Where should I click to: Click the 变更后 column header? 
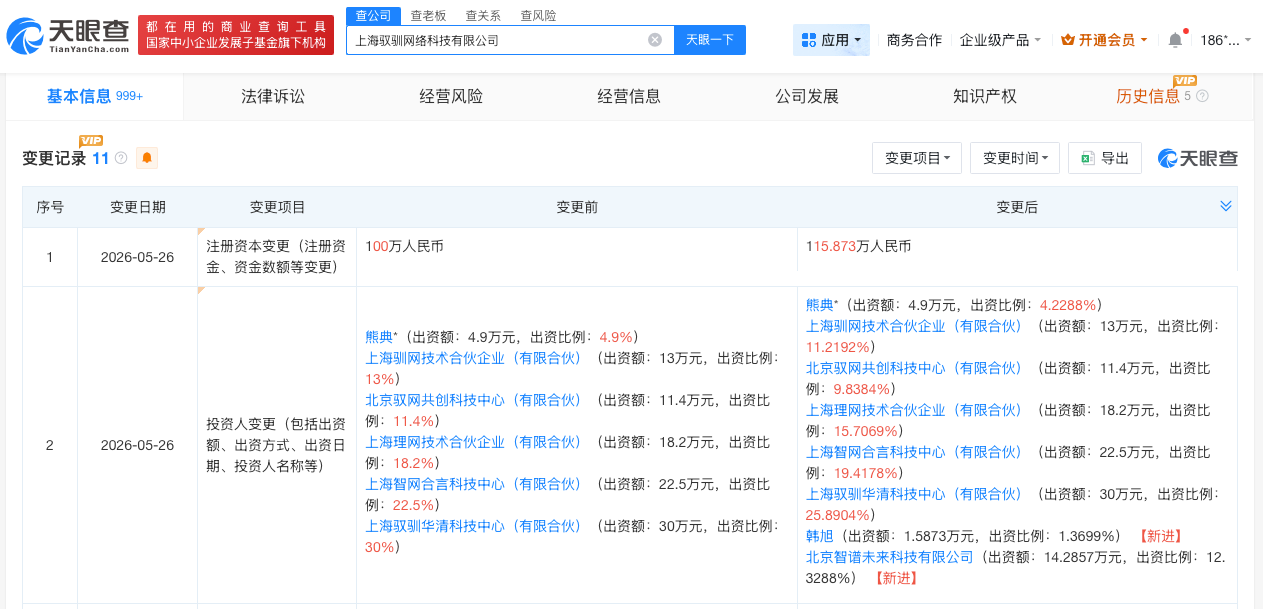(x=1017, y=207)
